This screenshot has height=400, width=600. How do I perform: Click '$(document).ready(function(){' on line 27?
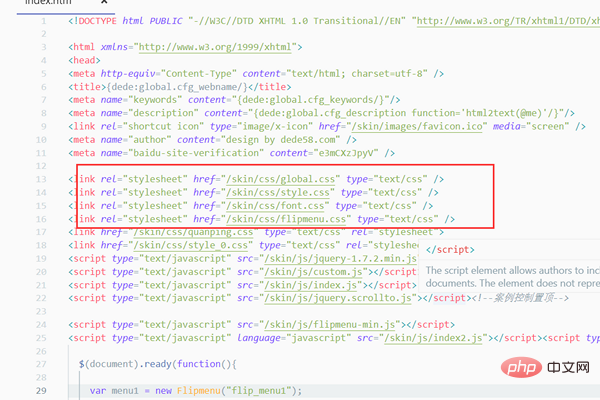(x=158, y=364)
